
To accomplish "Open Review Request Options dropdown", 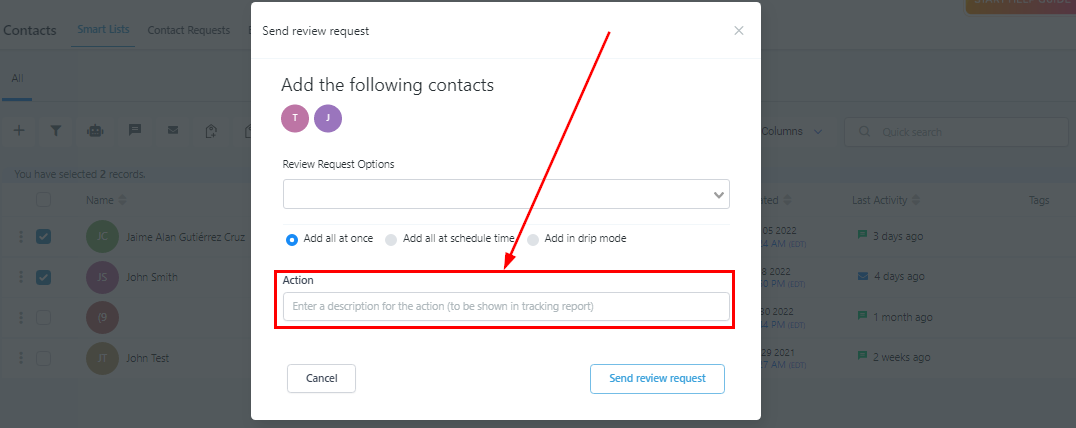I will coord(506,194).
